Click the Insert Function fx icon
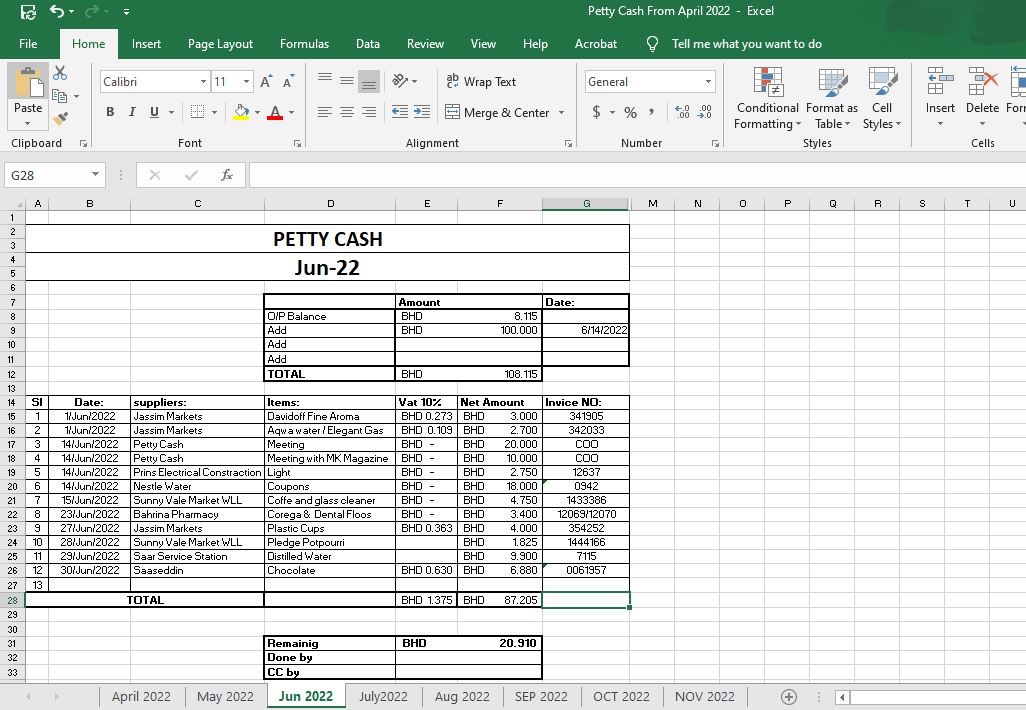Viewport: 1026px width, 710px height. 227,175
